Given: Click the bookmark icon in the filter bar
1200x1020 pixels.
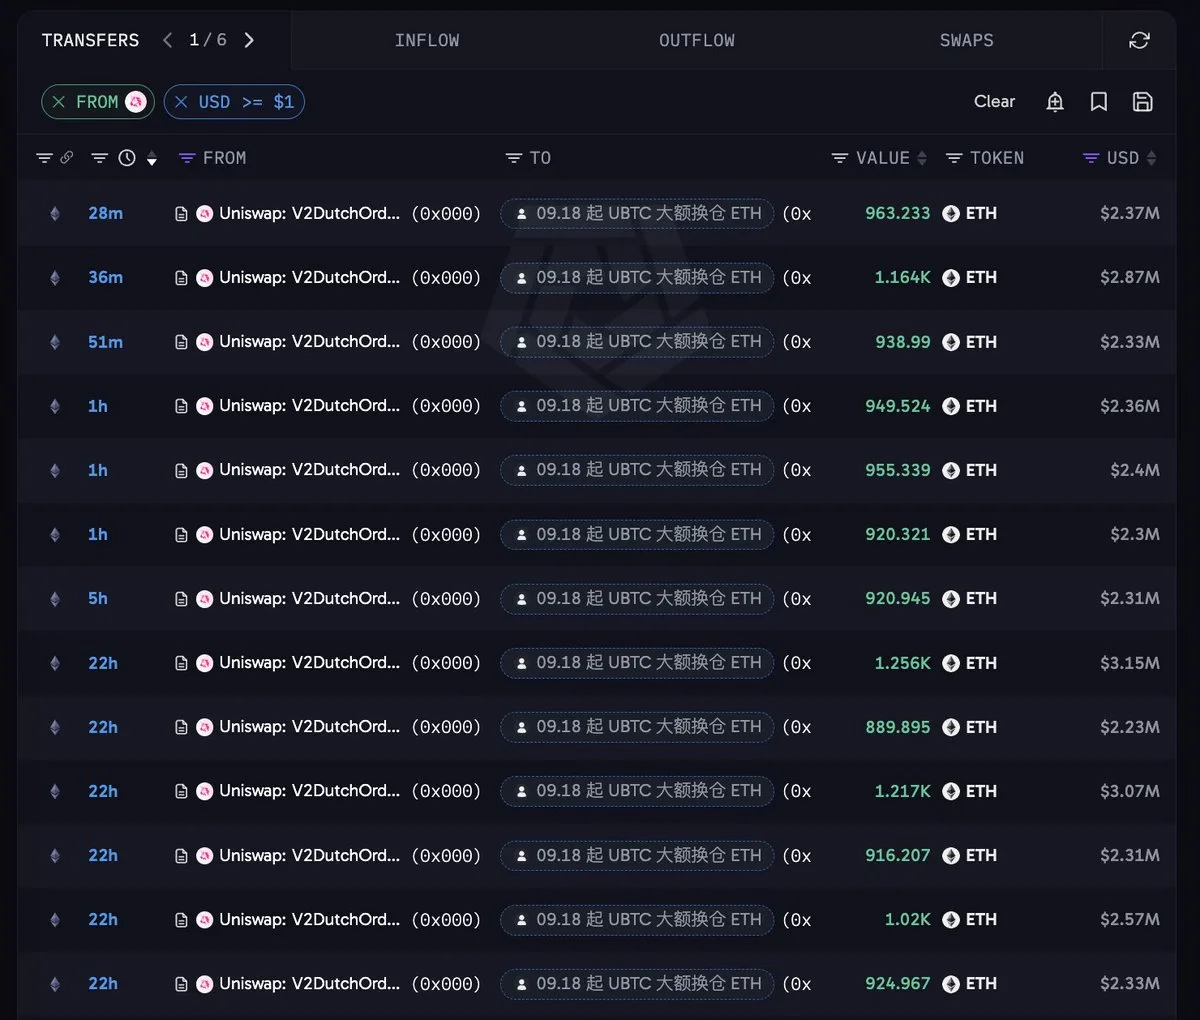Looking at the screenshot, I should (1098, 102).
